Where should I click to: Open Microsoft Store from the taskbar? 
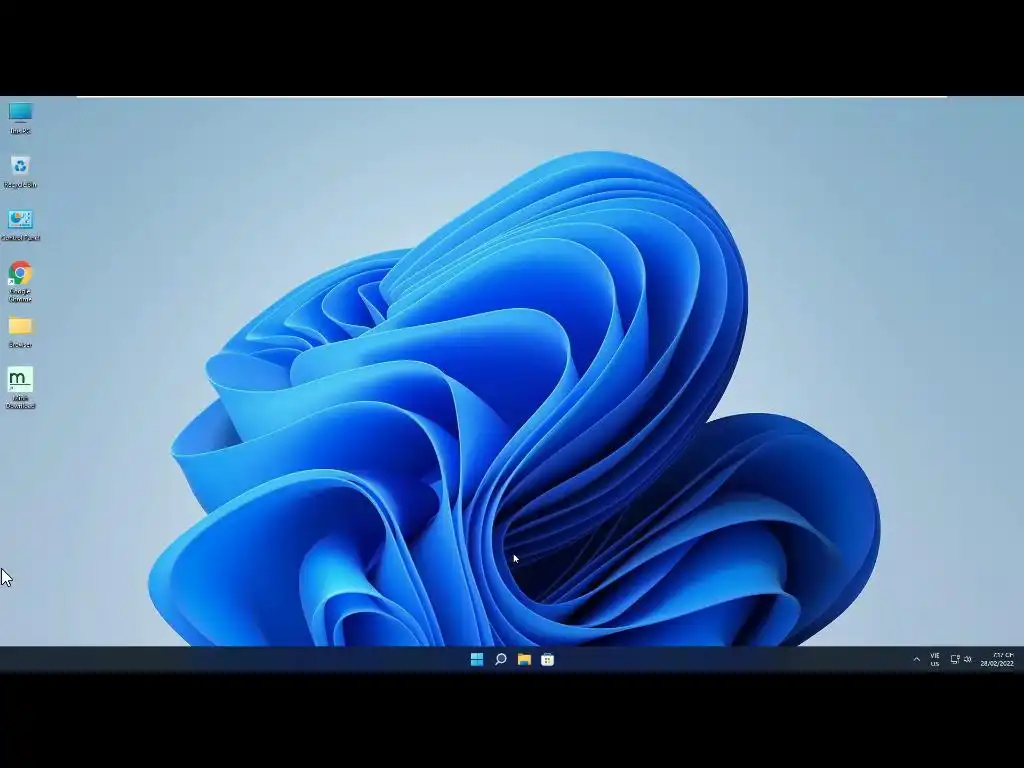click(x=548, y=660)
